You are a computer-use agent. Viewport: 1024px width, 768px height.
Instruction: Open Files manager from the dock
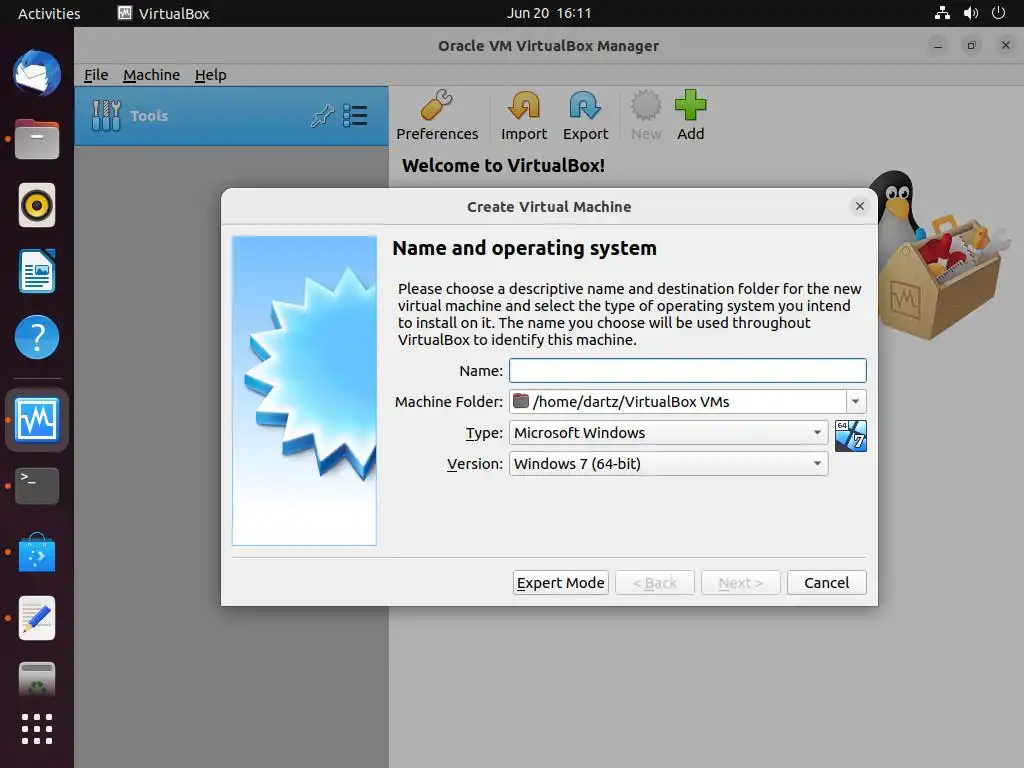coord(37,139)
